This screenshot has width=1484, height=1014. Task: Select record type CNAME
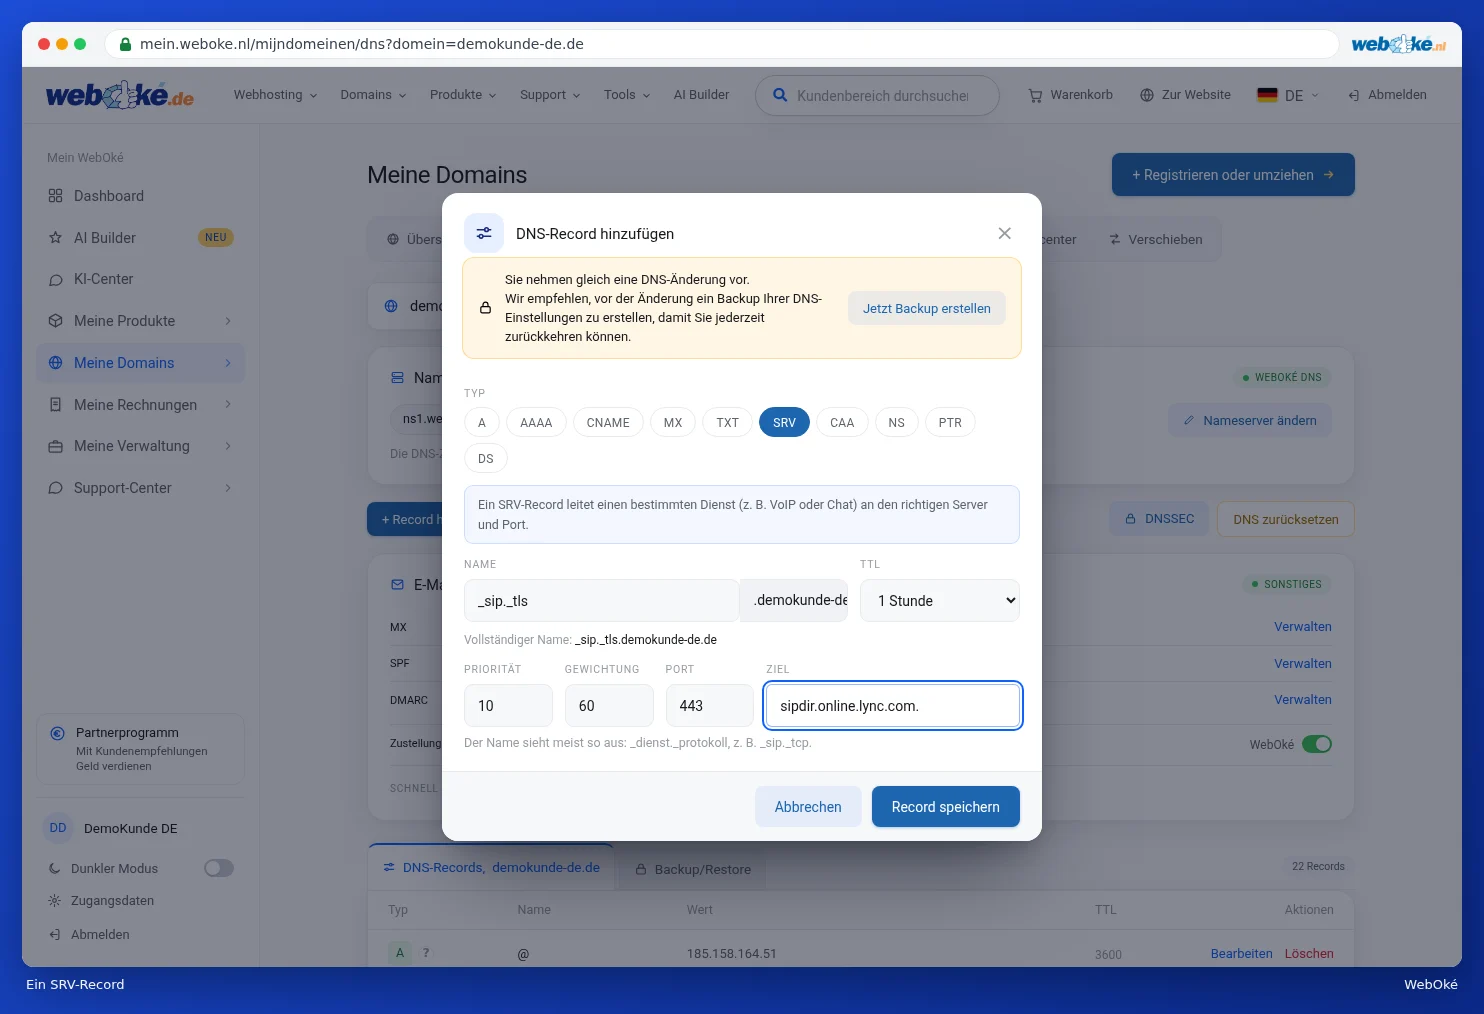click(608, 422)
